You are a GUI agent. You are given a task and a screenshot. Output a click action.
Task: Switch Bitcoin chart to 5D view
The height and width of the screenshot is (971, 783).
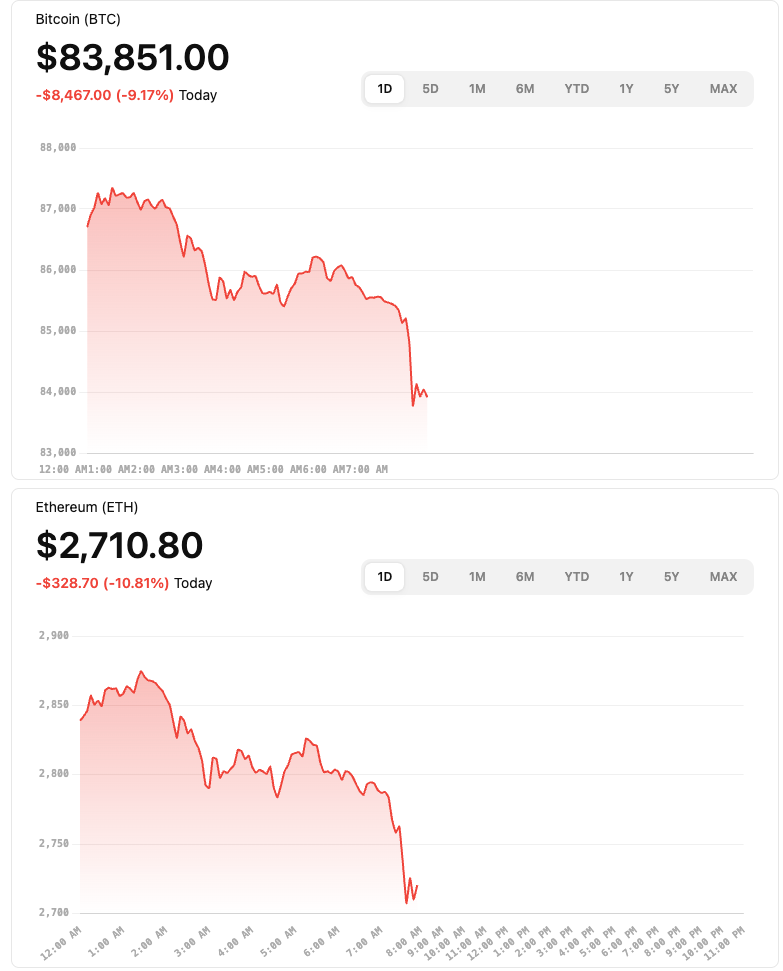coord(430,89)
